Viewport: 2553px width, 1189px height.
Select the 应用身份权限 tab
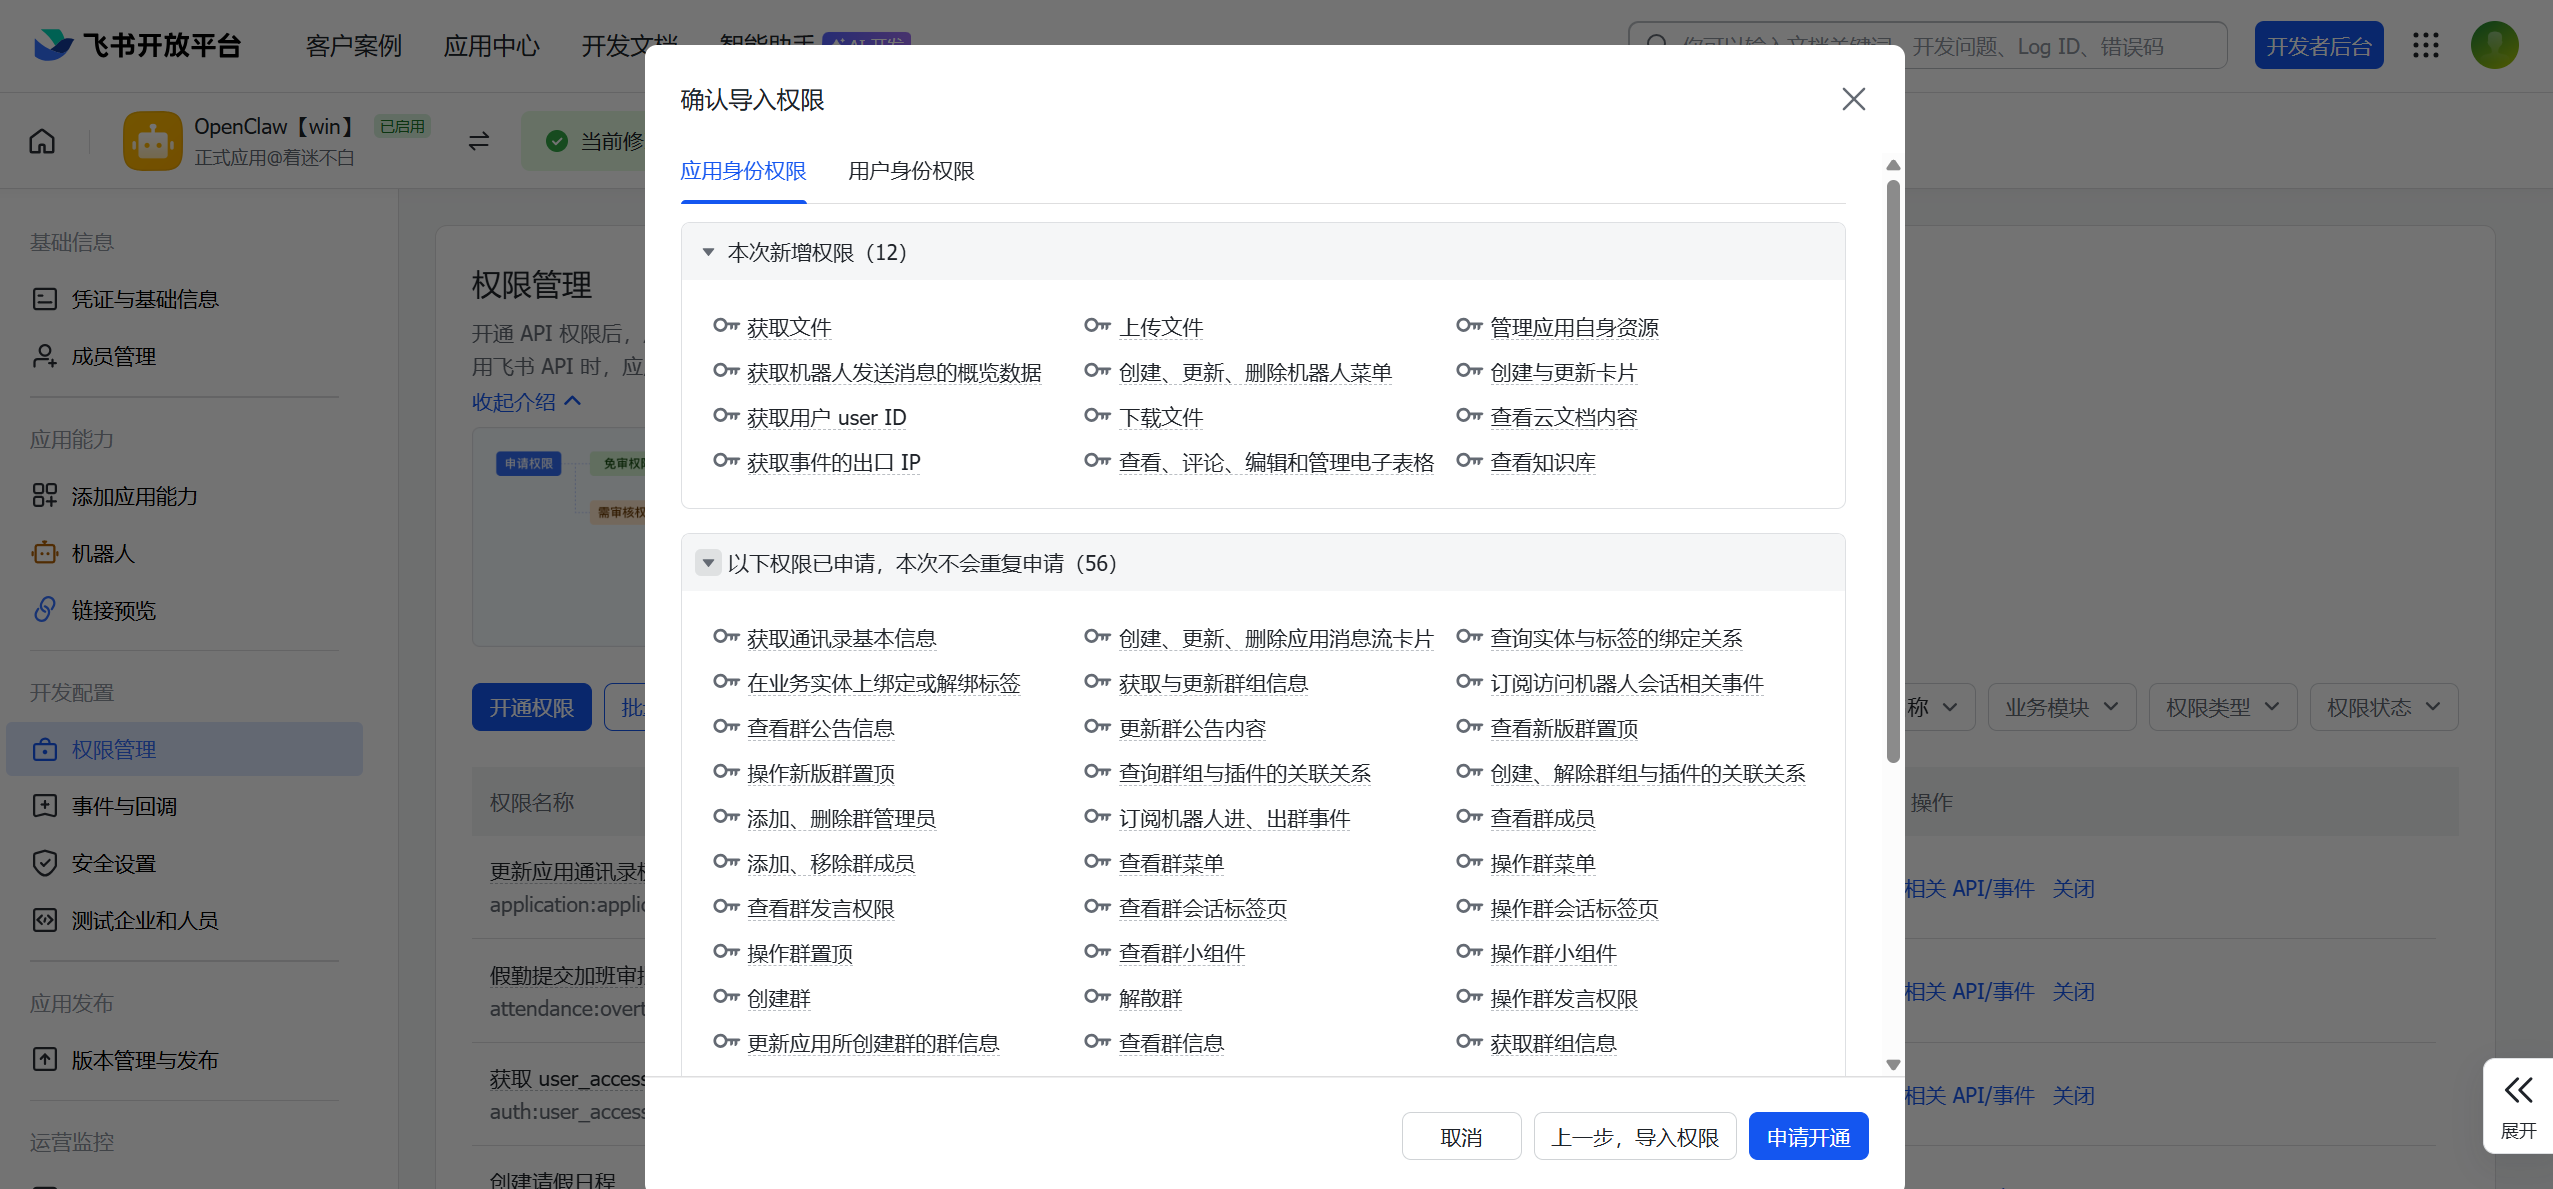743,171
